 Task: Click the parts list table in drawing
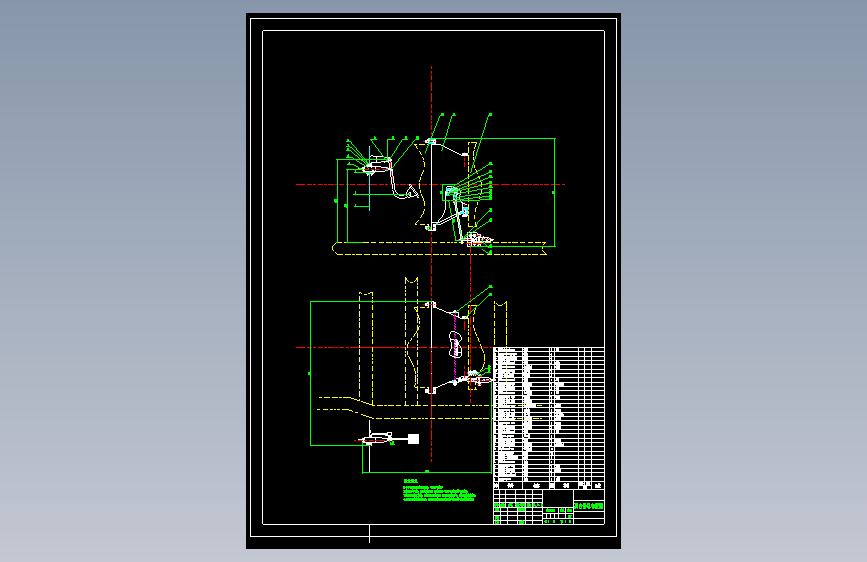pyautogui.click(x=549, y=418)
